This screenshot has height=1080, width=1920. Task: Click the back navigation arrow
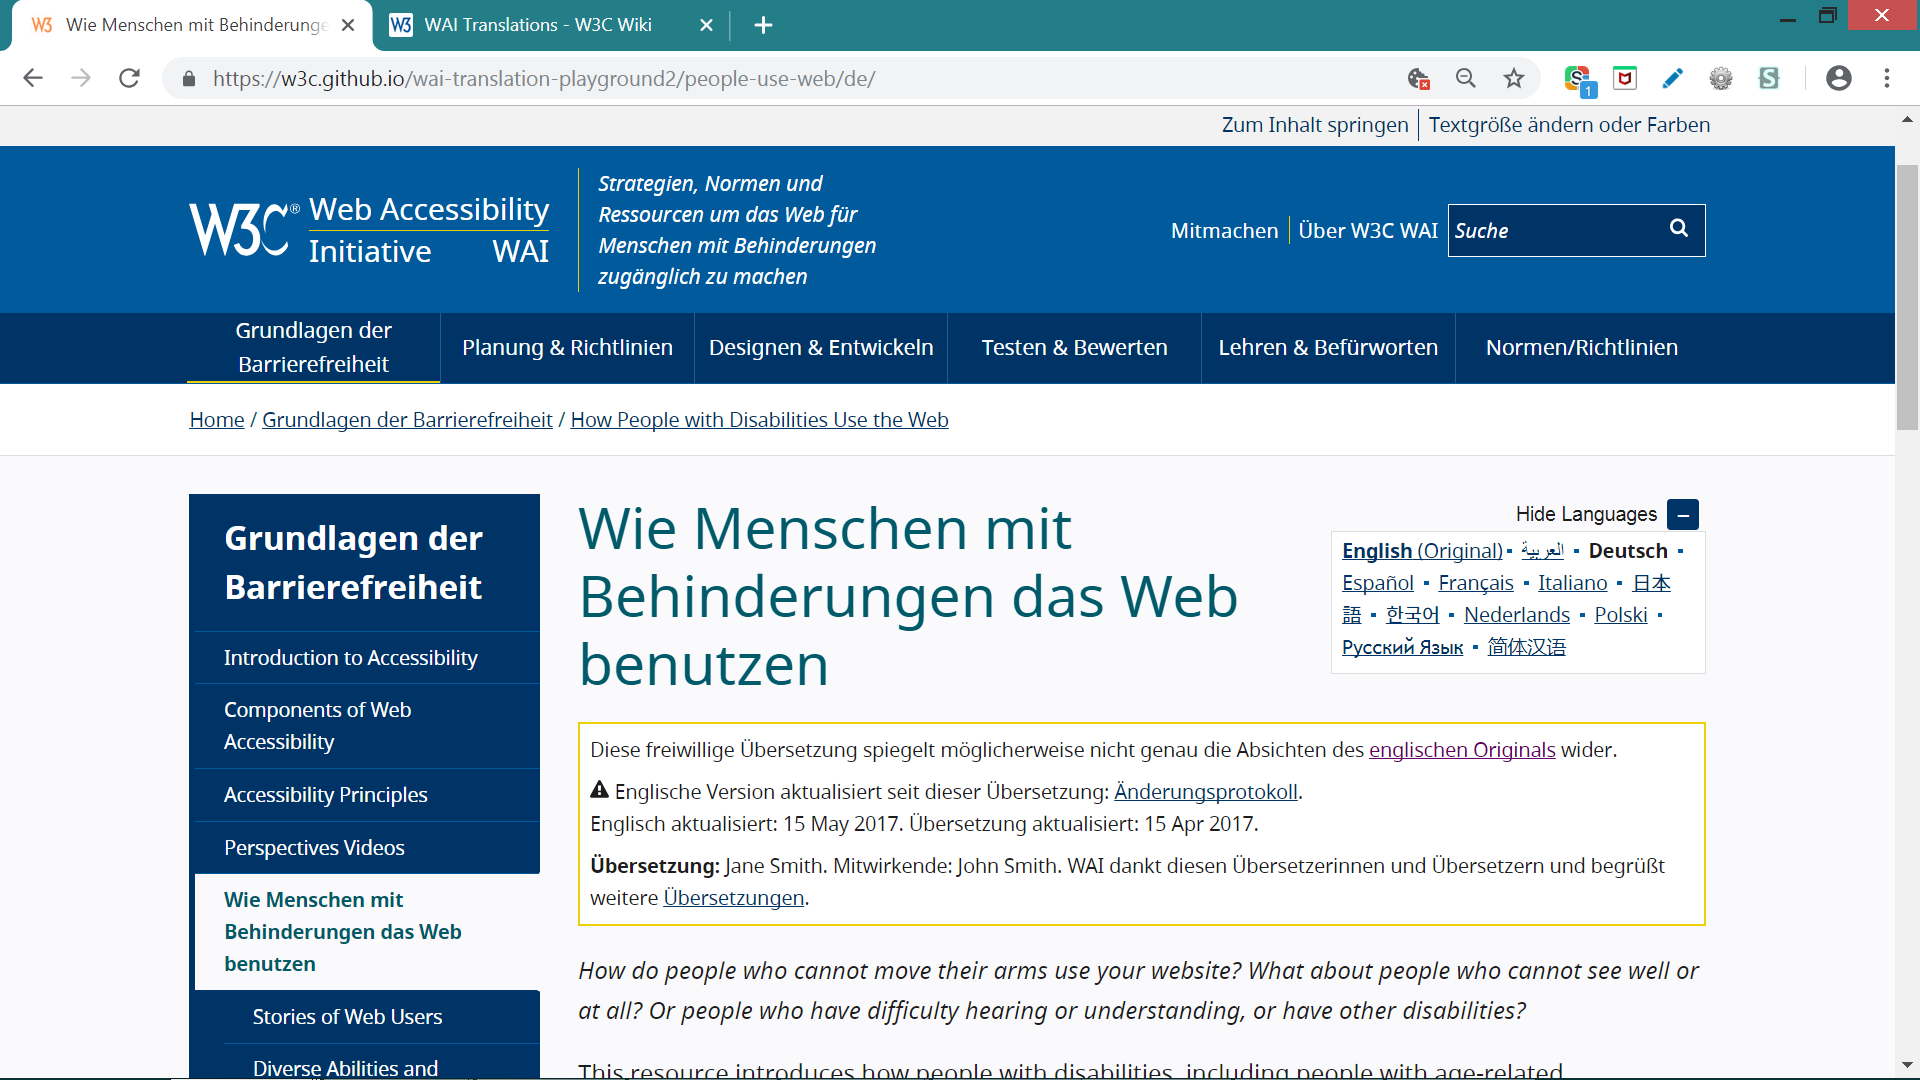33,78
